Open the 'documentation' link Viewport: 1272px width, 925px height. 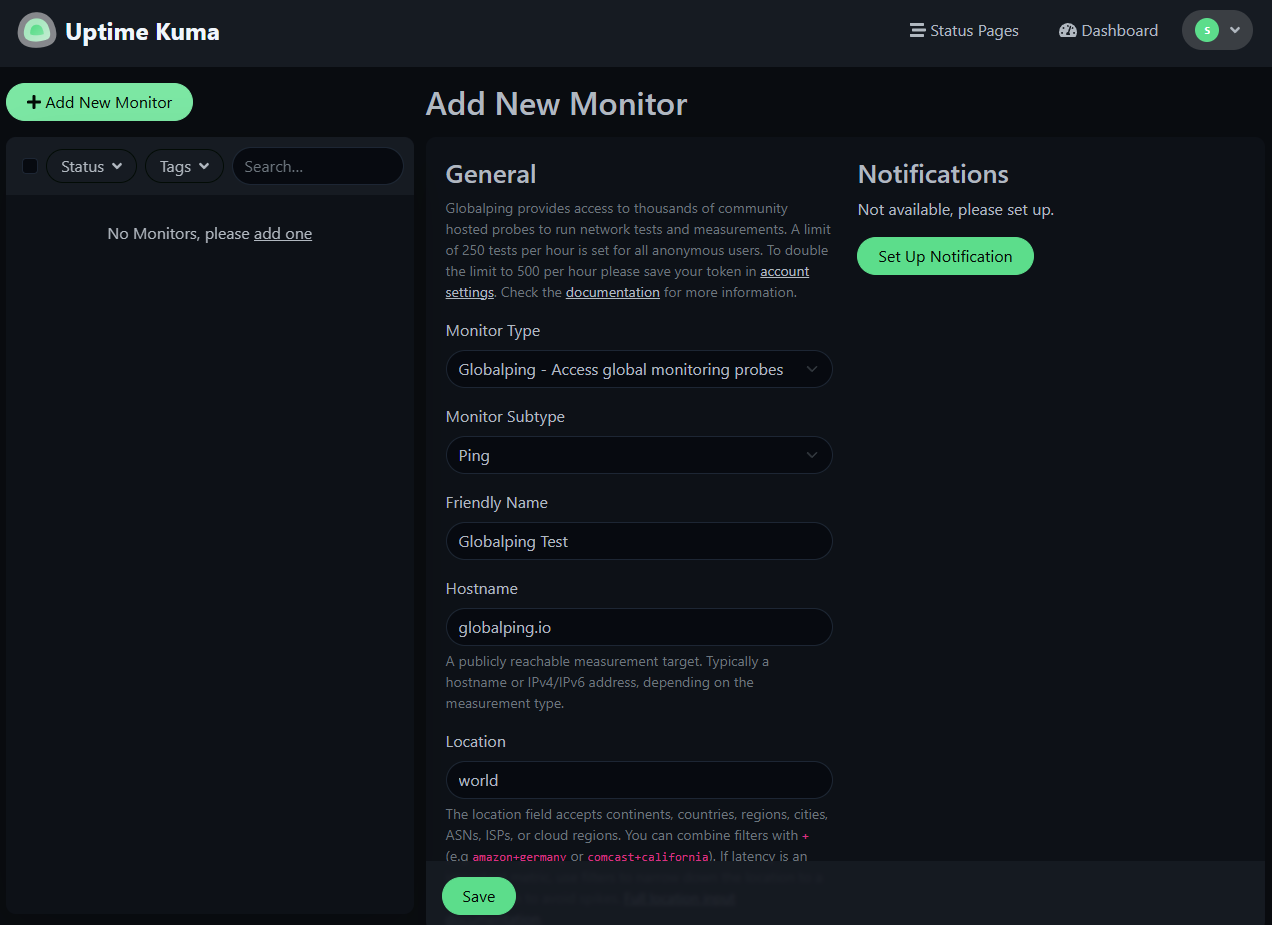tap(612, 291)
